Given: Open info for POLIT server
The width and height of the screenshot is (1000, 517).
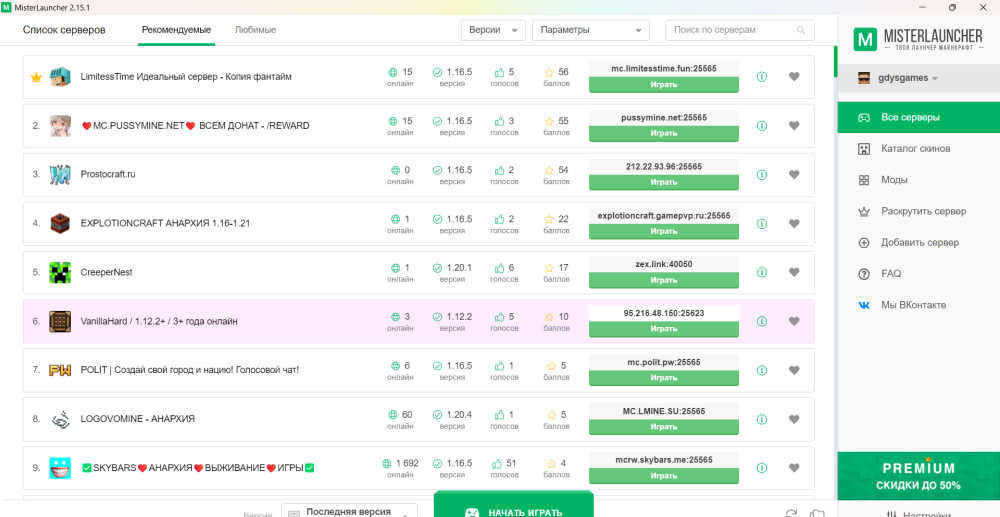Looking at the screenshot, I should (761, 370).
